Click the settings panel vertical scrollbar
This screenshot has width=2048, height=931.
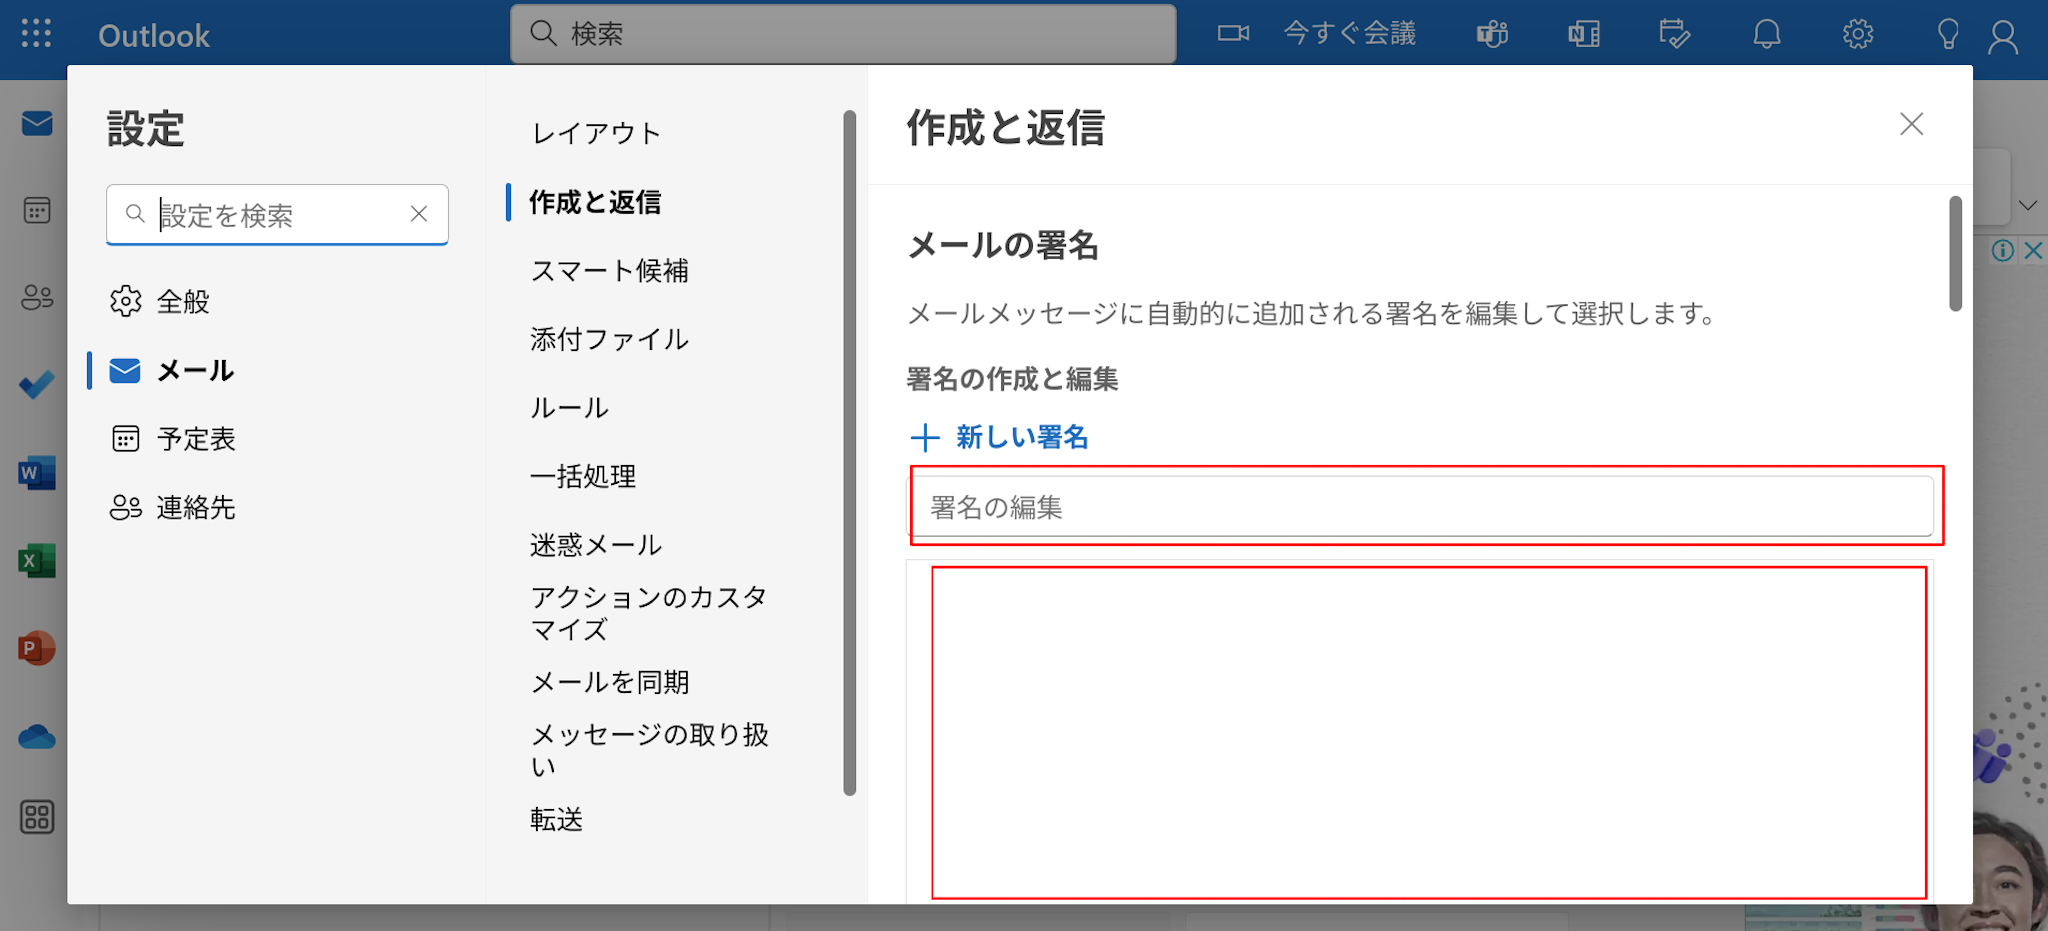coord(1955,254)
